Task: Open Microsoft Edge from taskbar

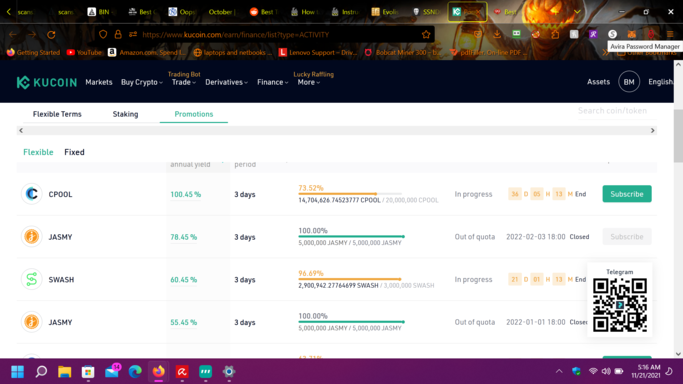Action: point(135,371)
